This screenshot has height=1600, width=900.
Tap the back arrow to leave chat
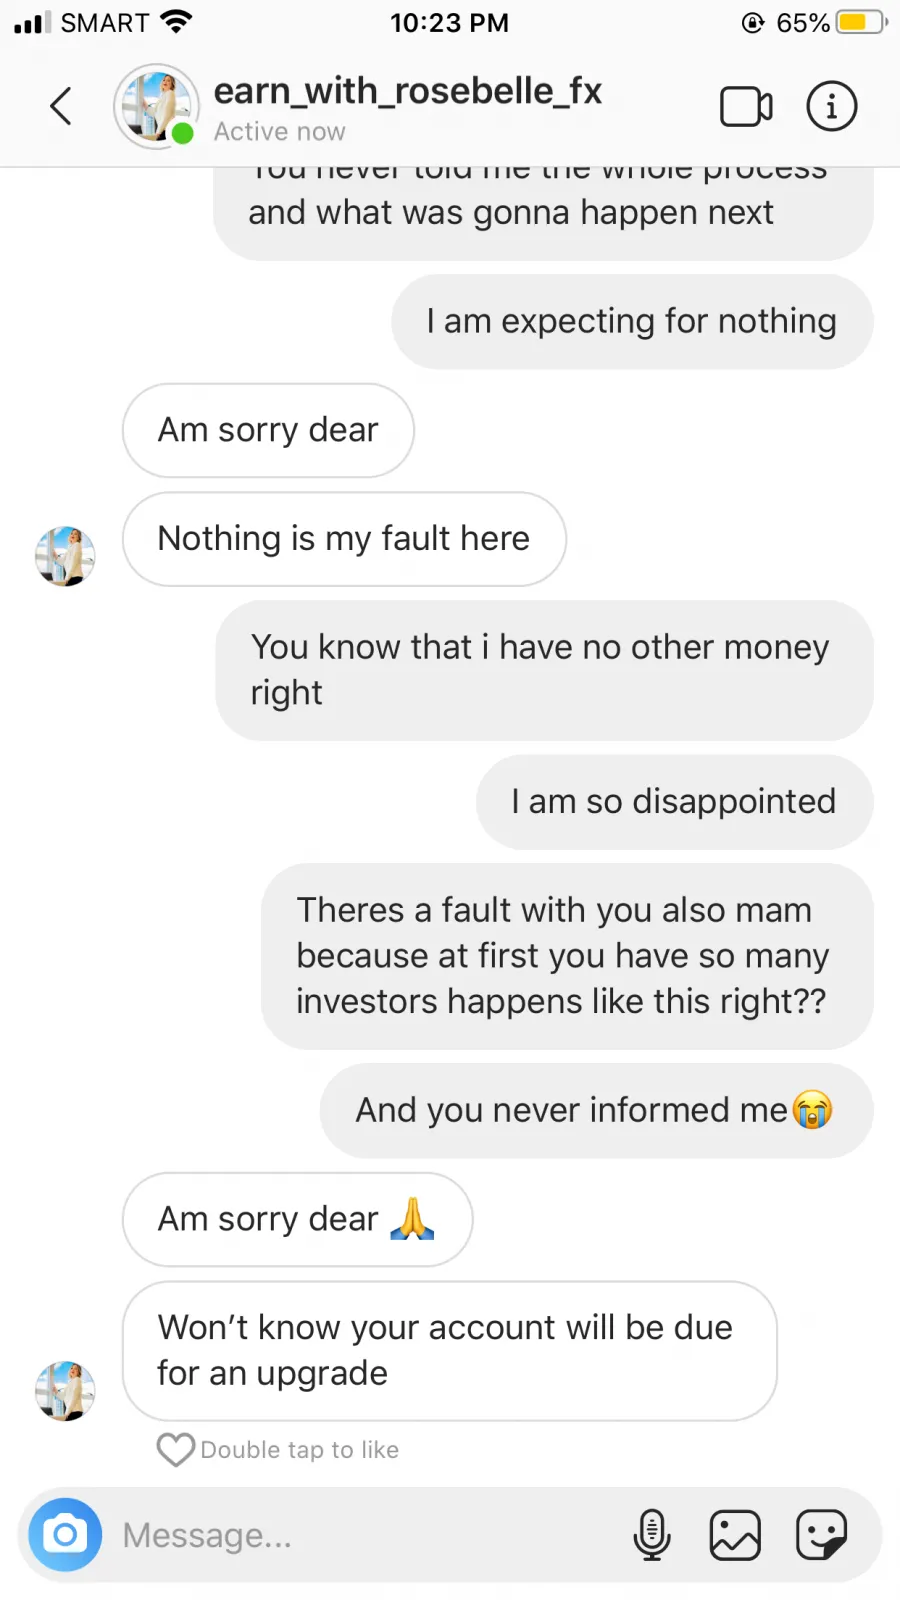[x=62, y=106]
